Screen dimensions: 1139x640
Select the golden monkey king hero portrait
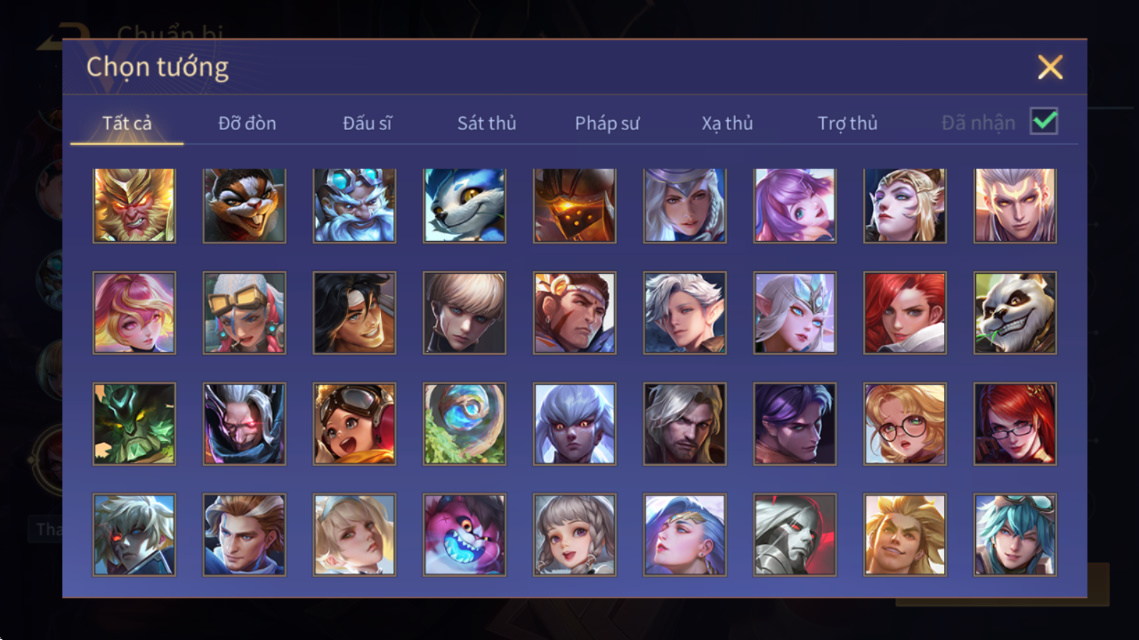[x=134, y=205]
